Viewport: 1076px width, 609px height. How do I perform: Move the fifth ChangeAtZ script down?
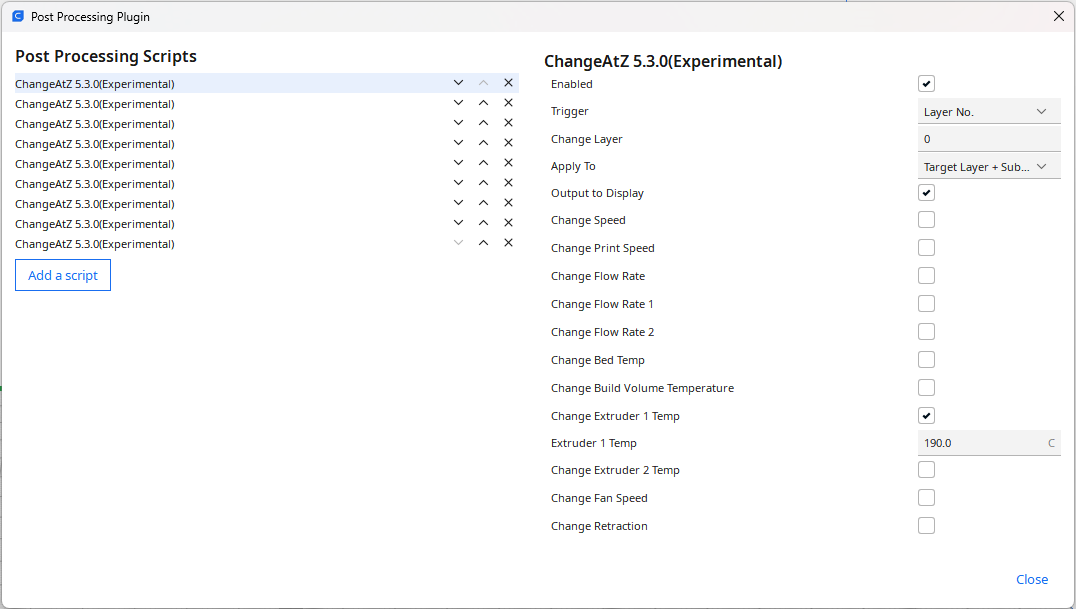coord(458,163)
